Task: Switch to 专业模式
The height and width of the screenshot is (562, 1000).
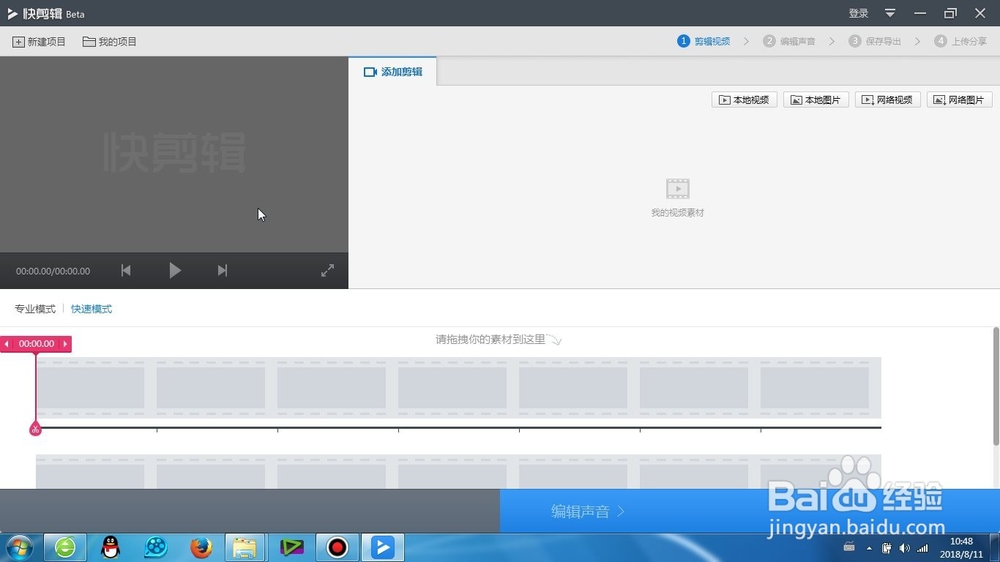Action: (x=35, y=309)
